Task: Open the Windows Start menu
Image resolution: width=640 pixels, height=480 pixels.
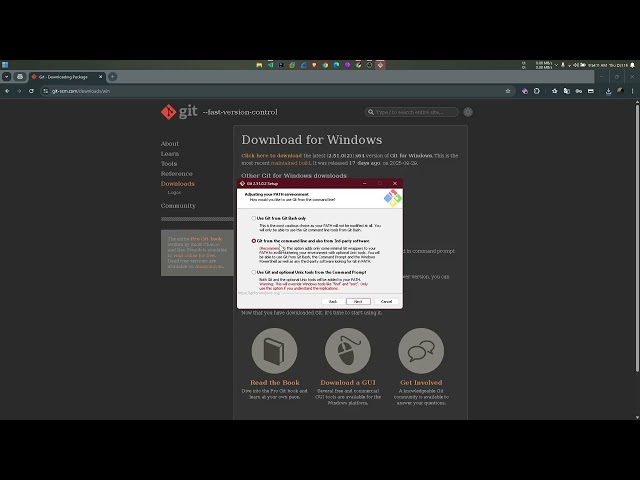Action: 5,65
